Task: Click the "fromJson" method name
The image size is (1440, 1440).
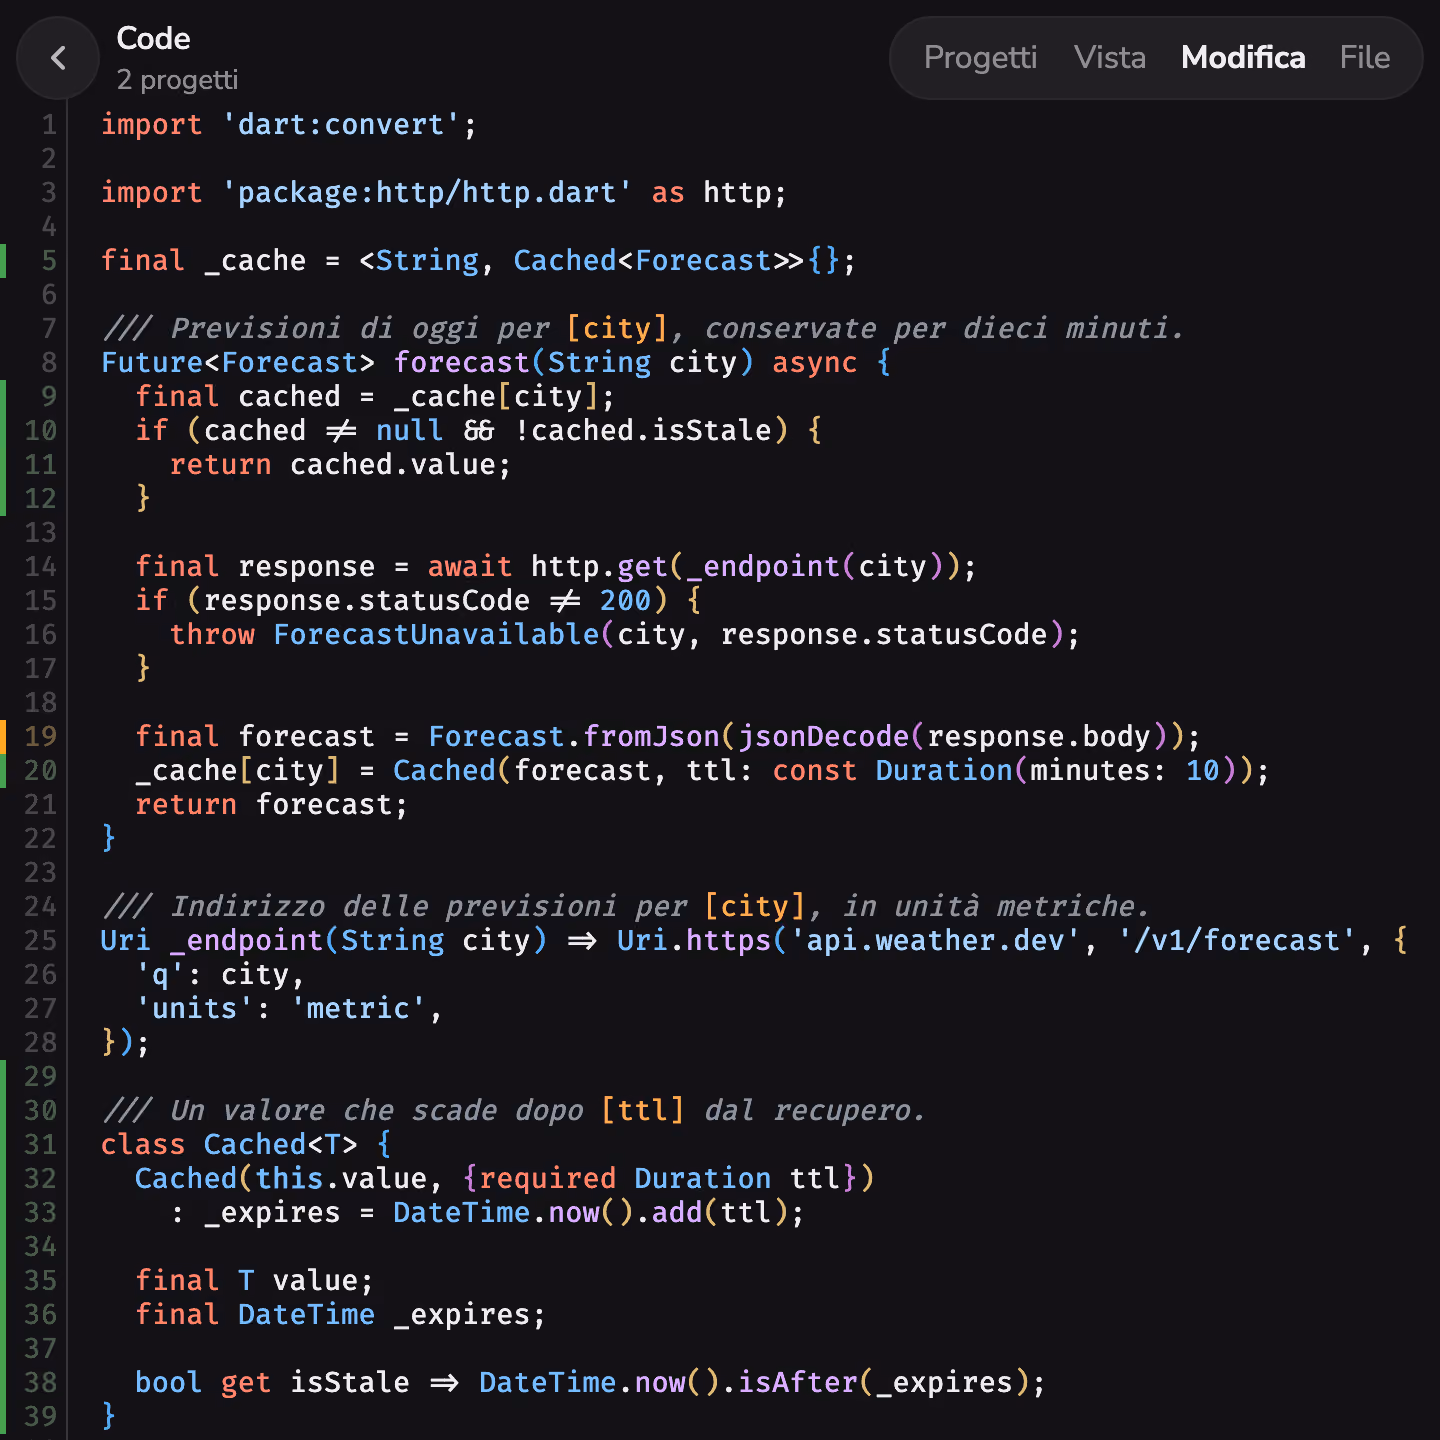Action: pos(651,737)
